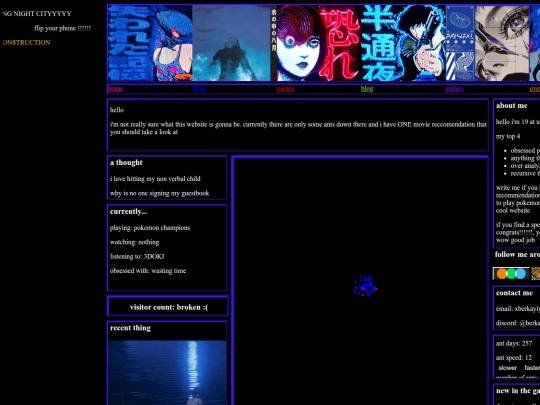Click the "about me" heading
The width and height of the screenshot is (540, 405).
(511, 106)
